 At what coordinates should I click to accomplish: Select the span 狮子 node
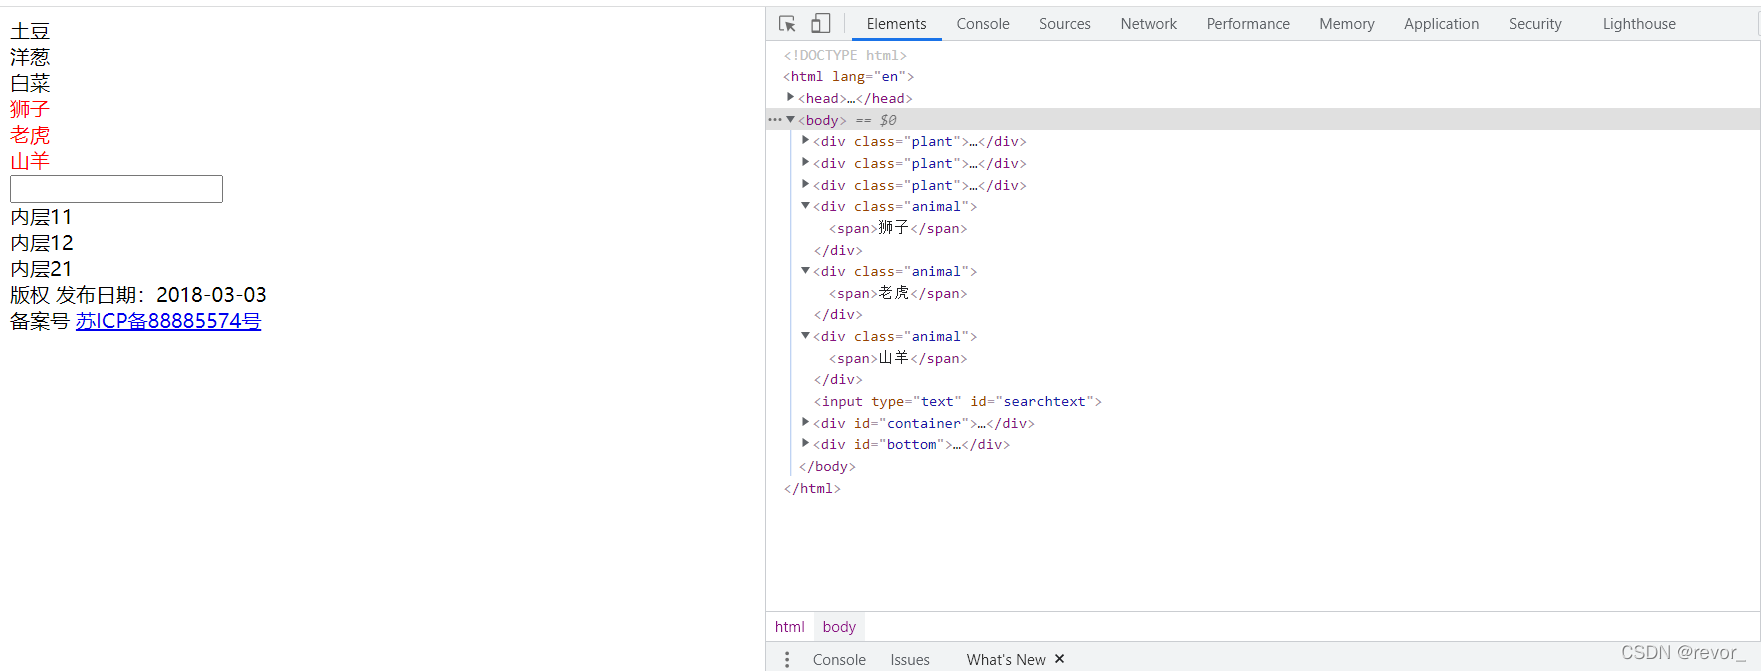point(897,228)
